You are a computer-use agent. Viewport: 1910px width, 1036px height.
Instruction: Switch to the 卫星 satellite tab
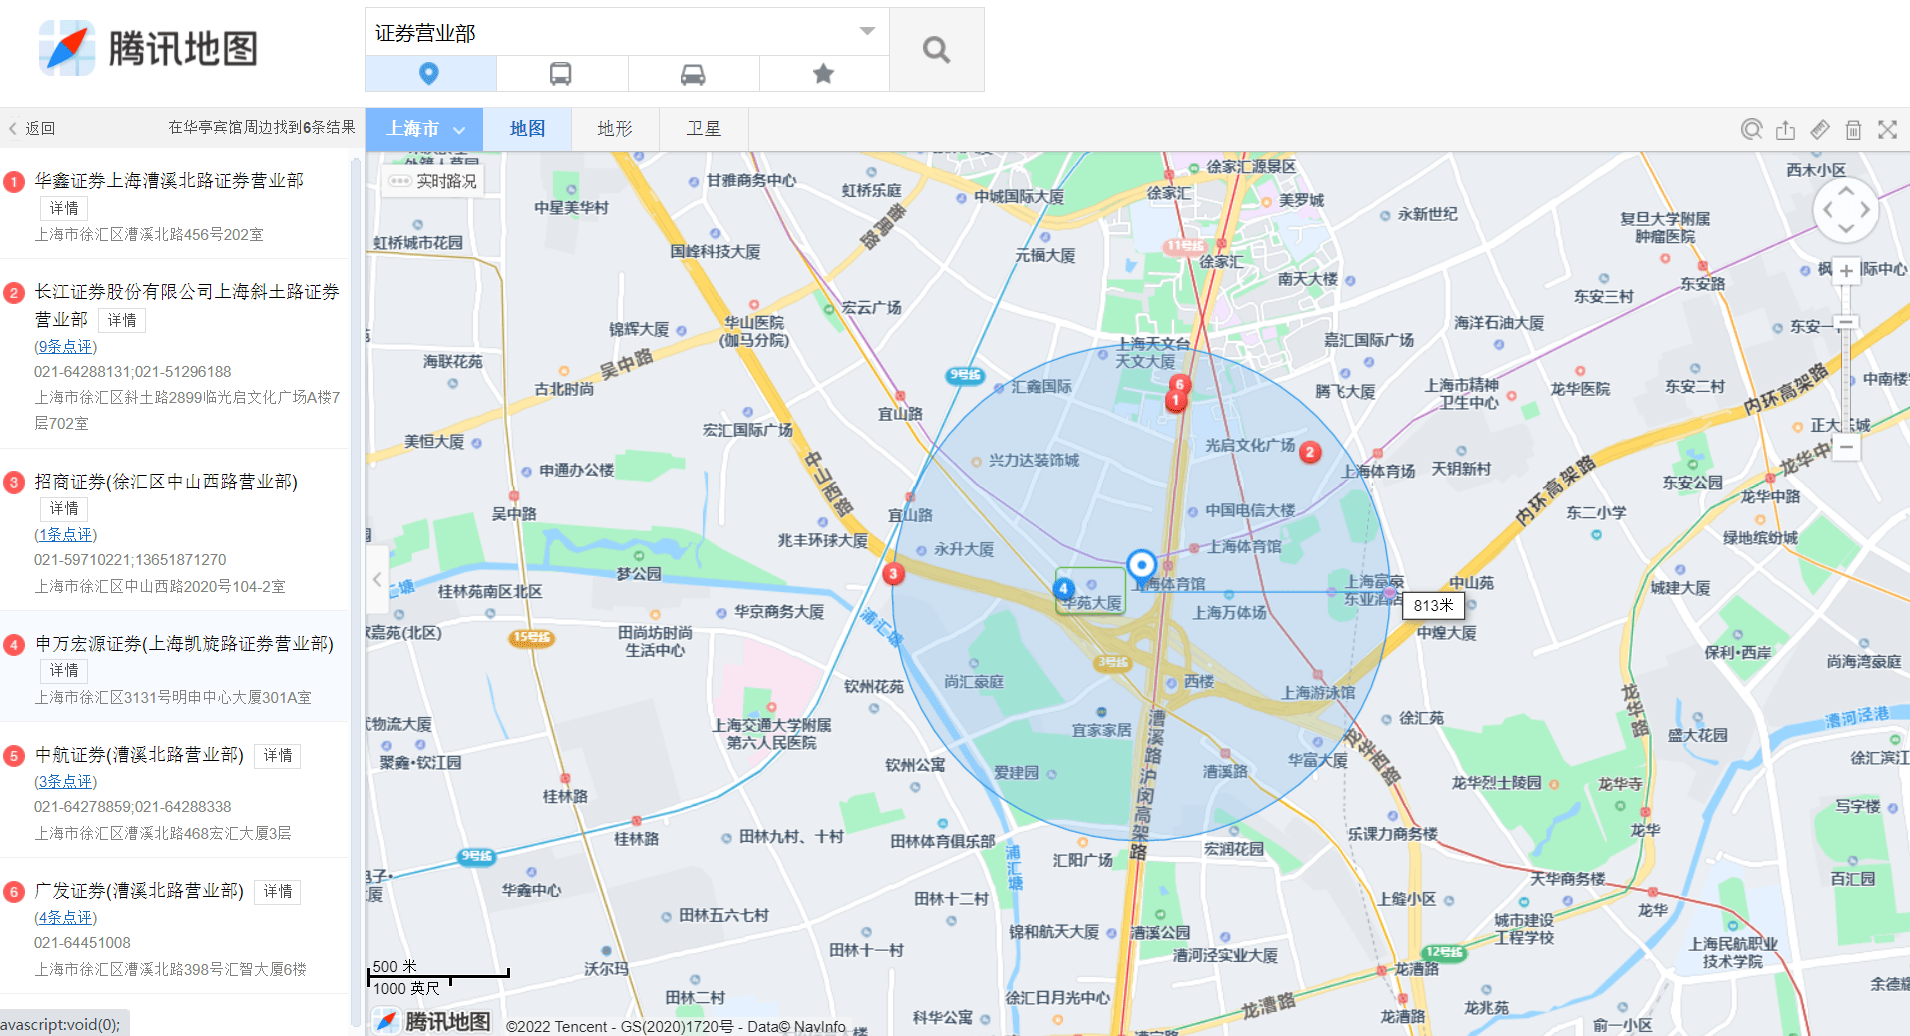(x=704, y=129)
